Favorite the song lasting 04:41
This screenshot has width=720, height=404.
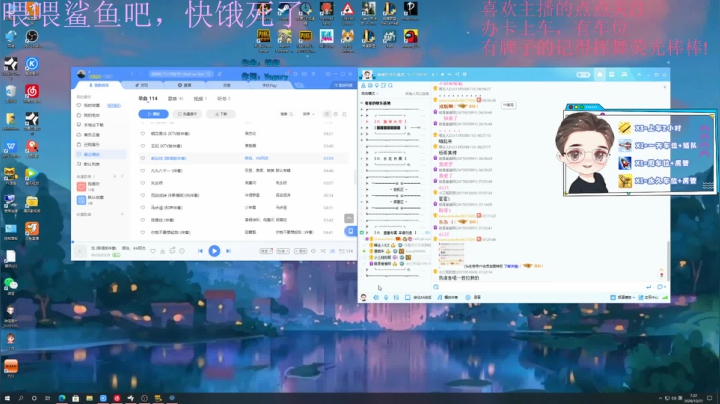coord(142,232)
